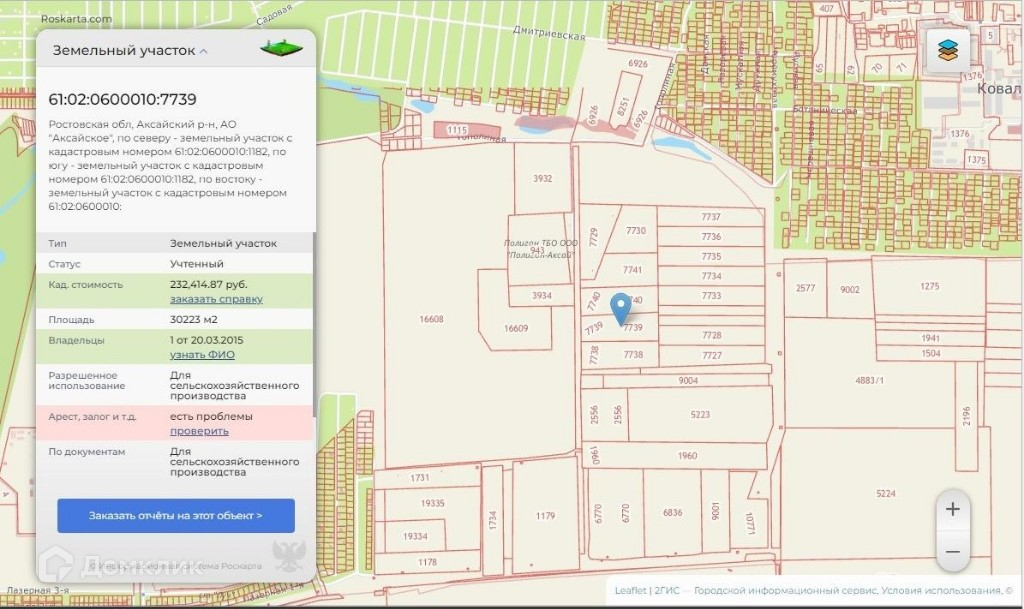This screenshot has height=609, width=1024.
Task: Select parcel 16609 on the map
Action: 516,328
